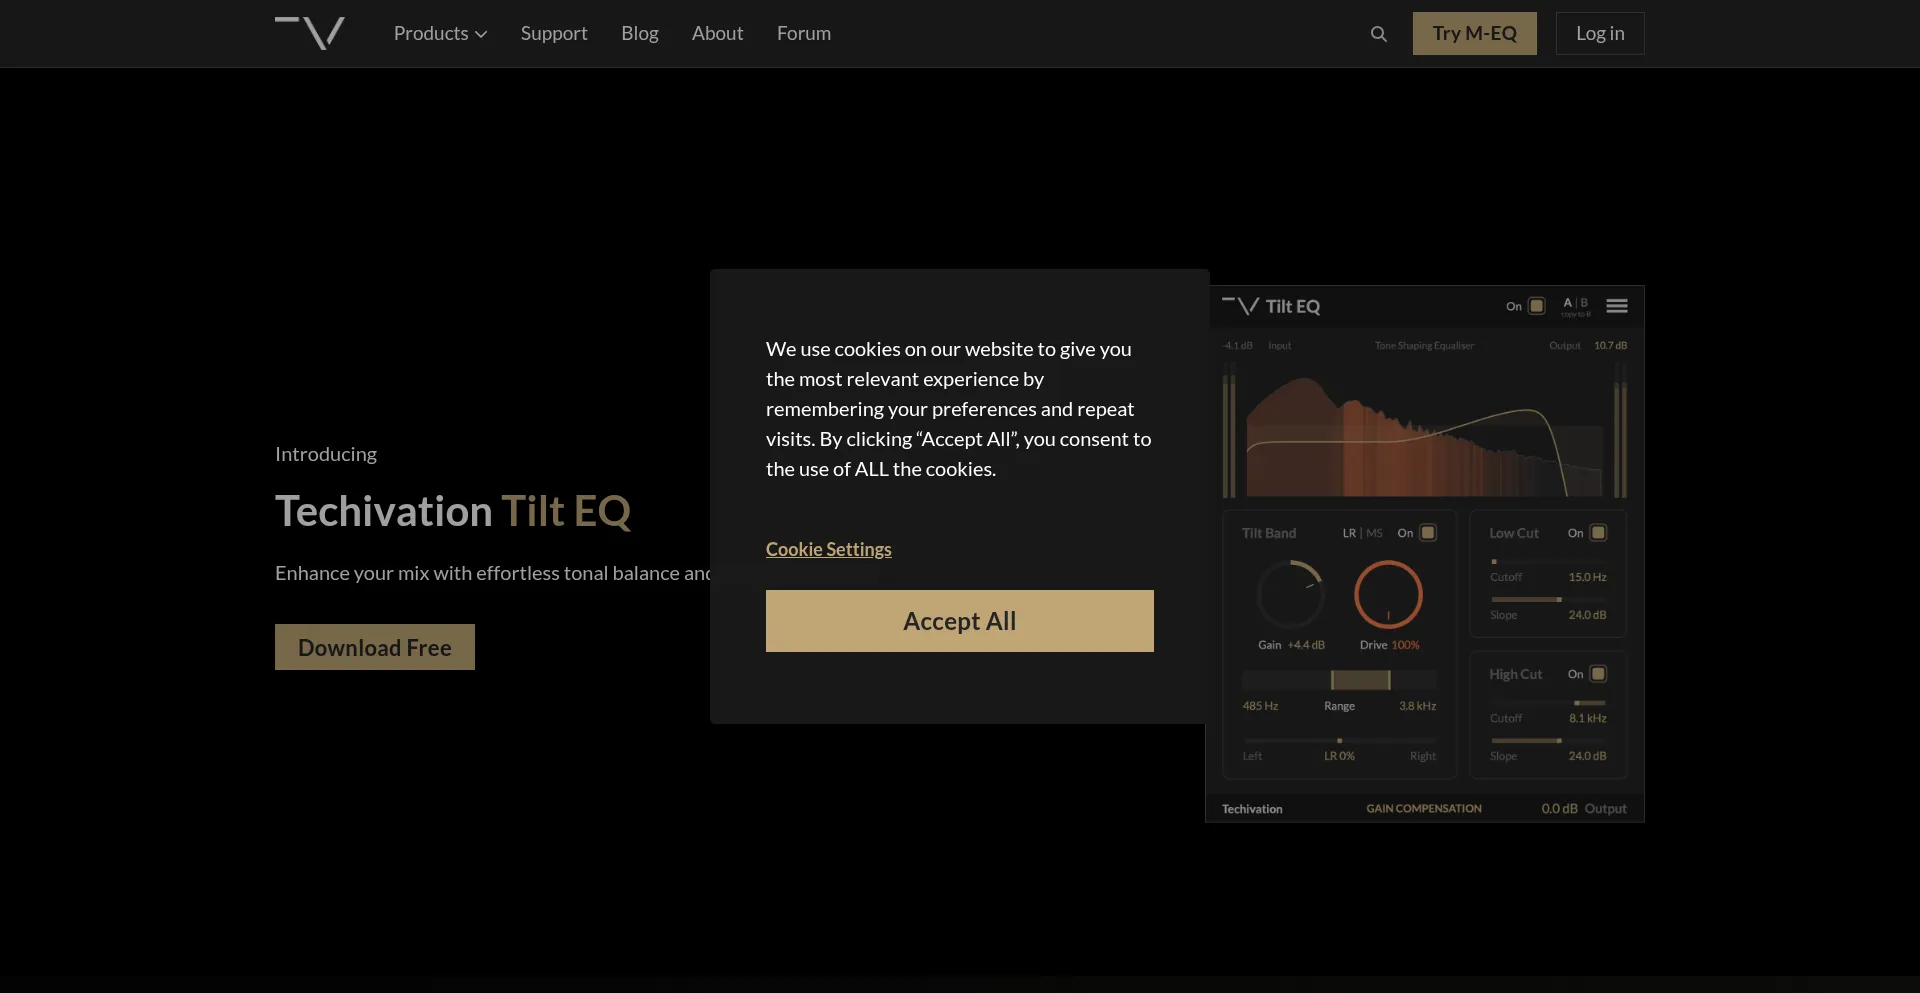The width and height of the screenshot is (1920, 993).
Task: Open the About page
Action: tap(718, 33)
